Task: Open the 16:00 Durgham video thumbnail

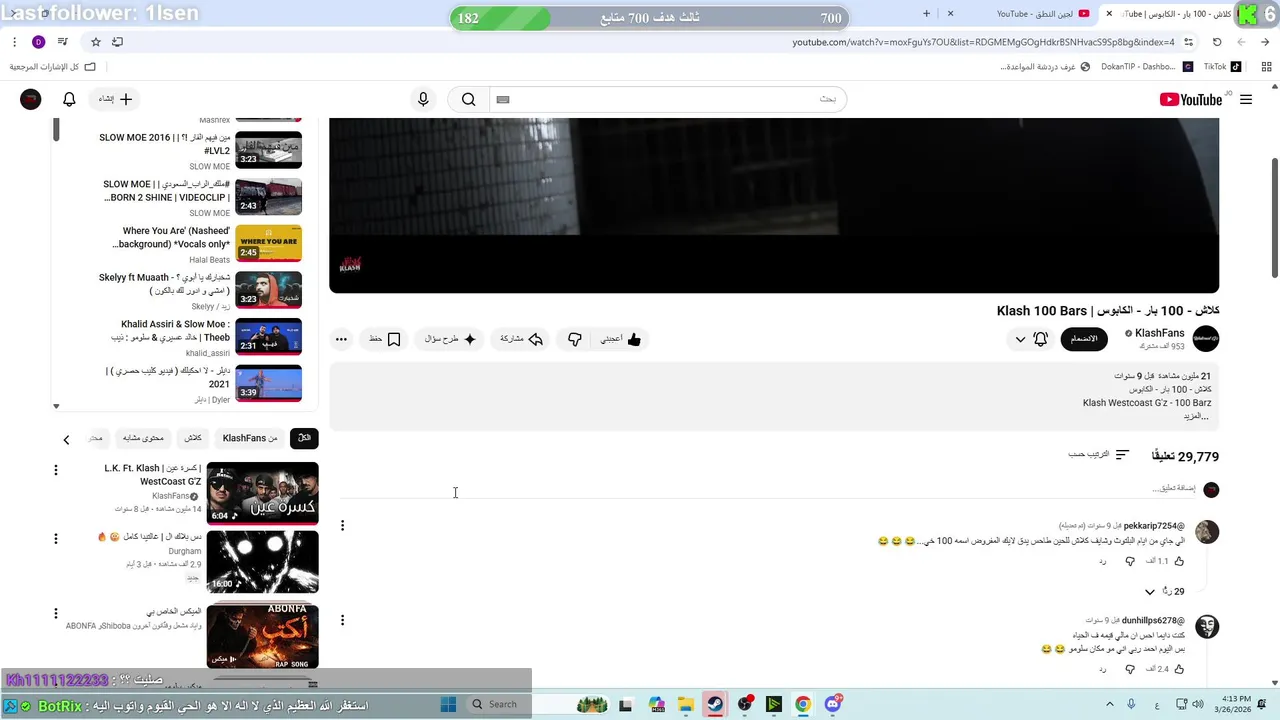Action: click(262, 561)
